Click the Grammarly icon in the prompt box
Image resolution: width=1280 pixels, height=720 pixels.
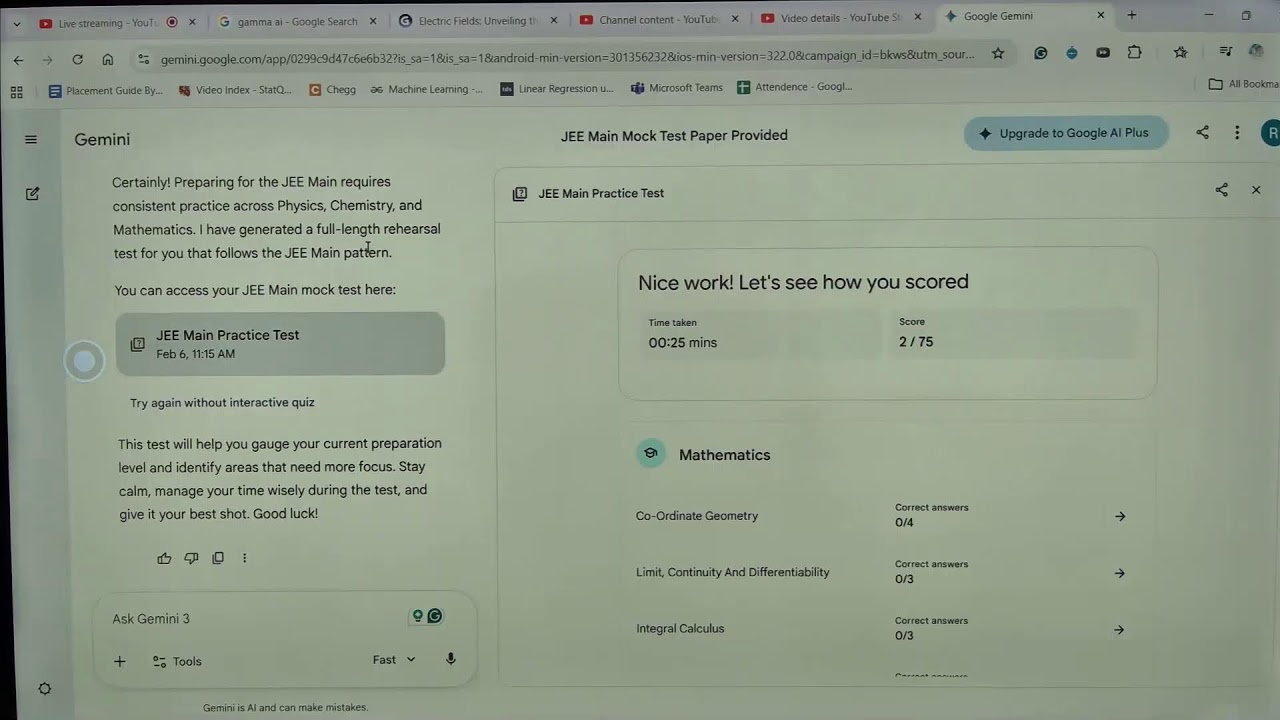pos(435,616)
